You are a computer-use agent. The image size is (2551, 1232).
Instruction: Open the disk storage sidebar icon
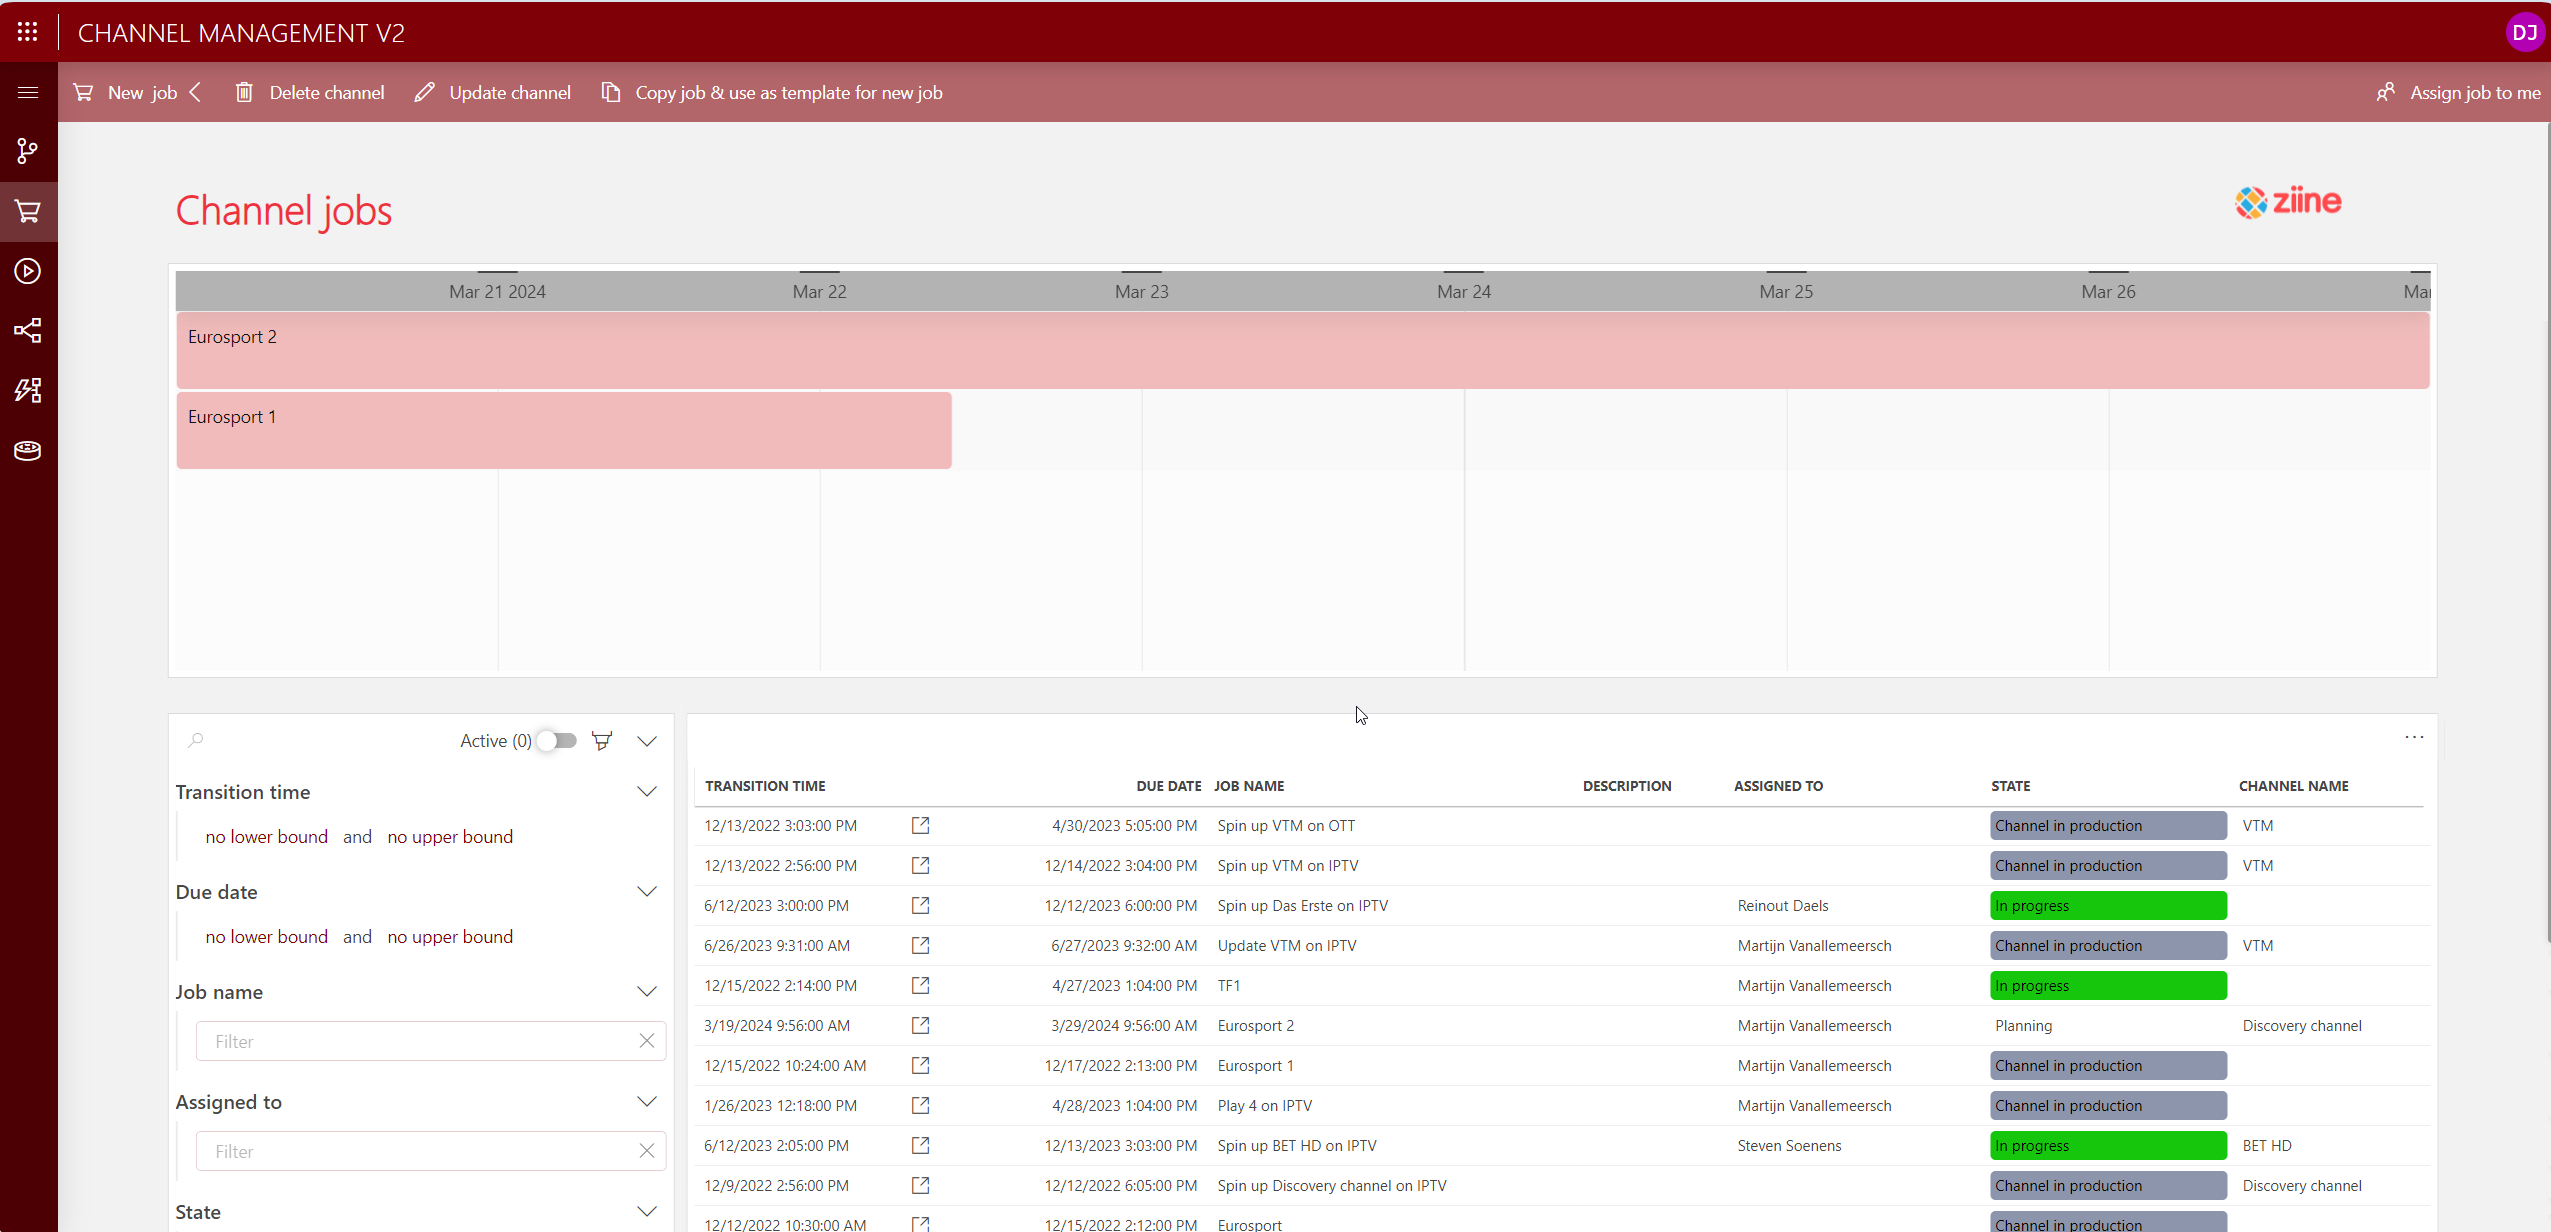pos(28,451)
